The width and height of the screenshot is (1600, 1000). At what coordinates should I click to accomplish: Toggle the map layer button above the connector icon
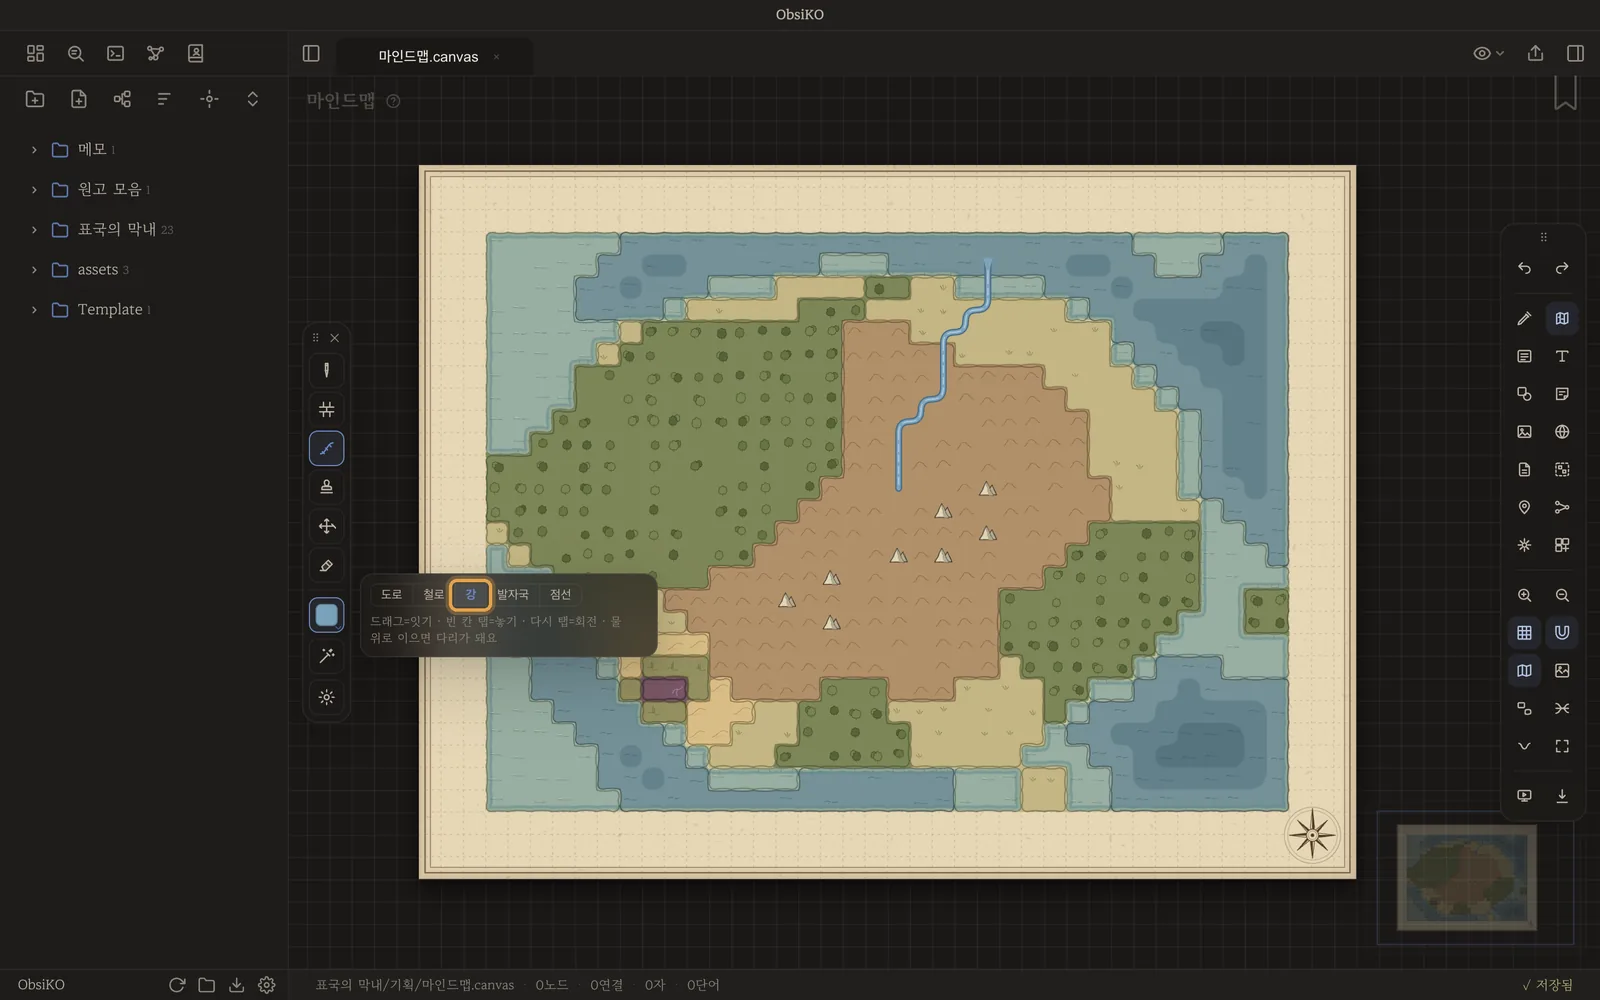(x=1524, y=670)
